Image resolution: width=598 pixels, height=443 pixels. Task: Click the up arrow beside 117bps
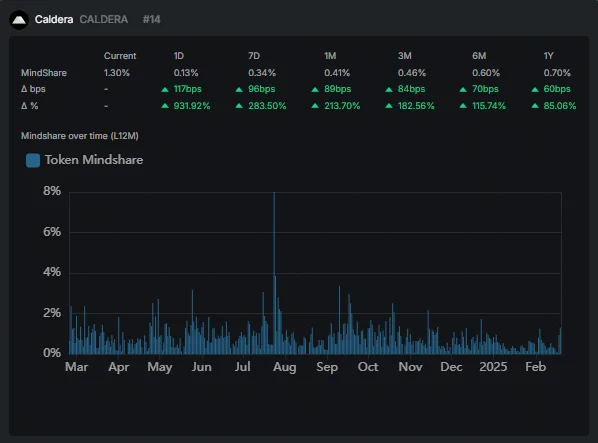coord(165,90)
